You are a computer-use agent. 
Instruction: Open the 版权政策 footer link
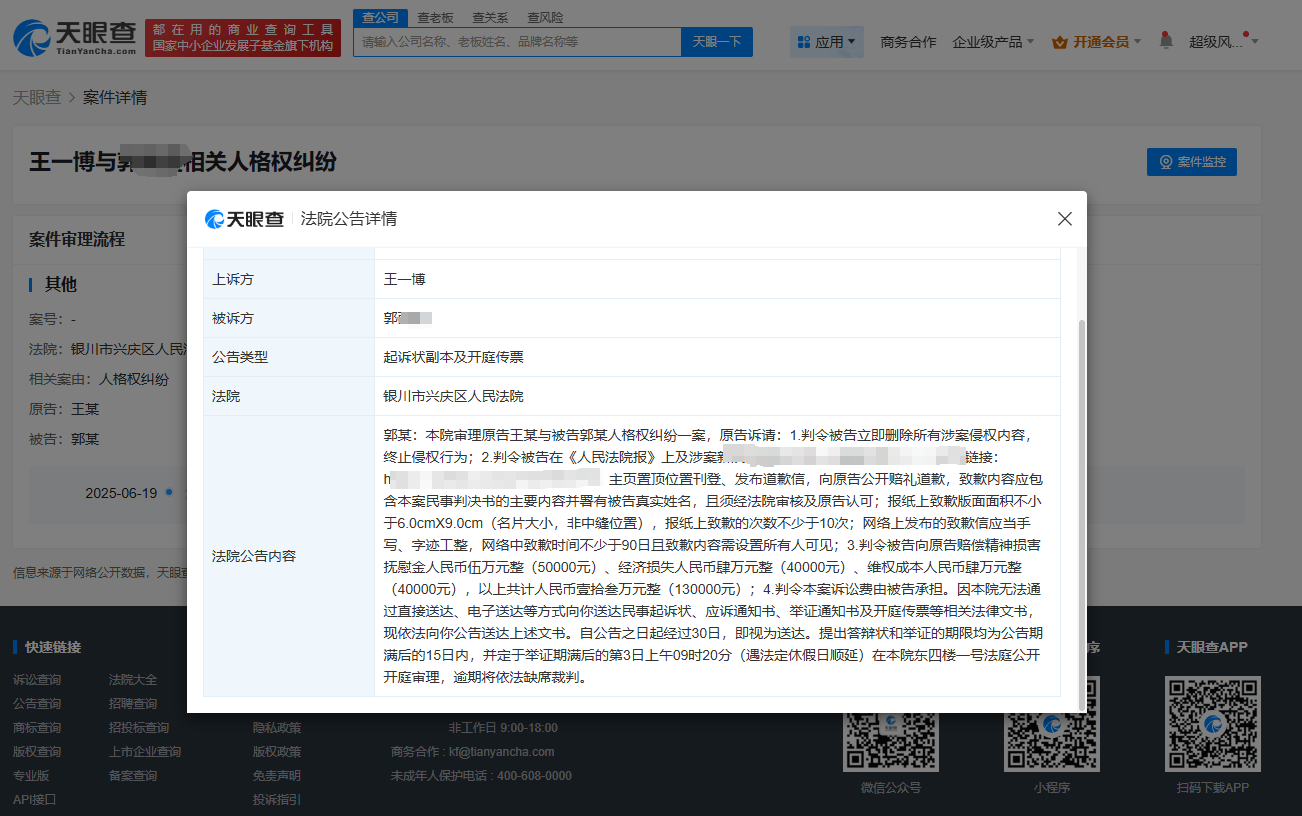pyautogui.click(x=276, y=751)
